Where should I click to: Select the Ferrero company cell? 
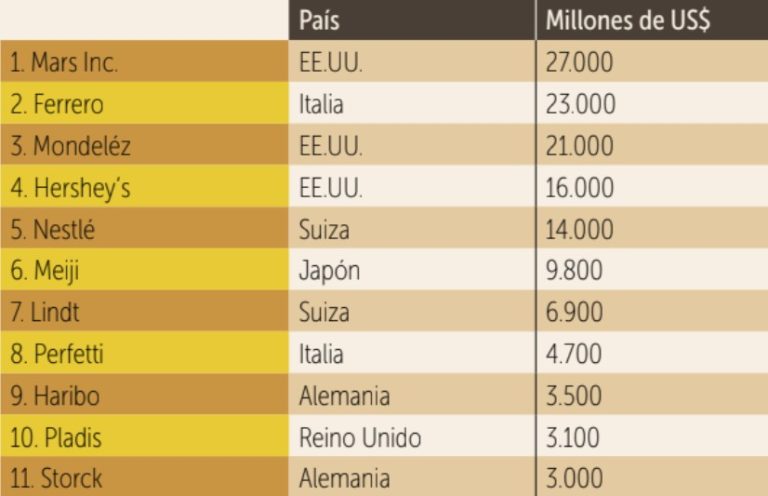[57, 104]
